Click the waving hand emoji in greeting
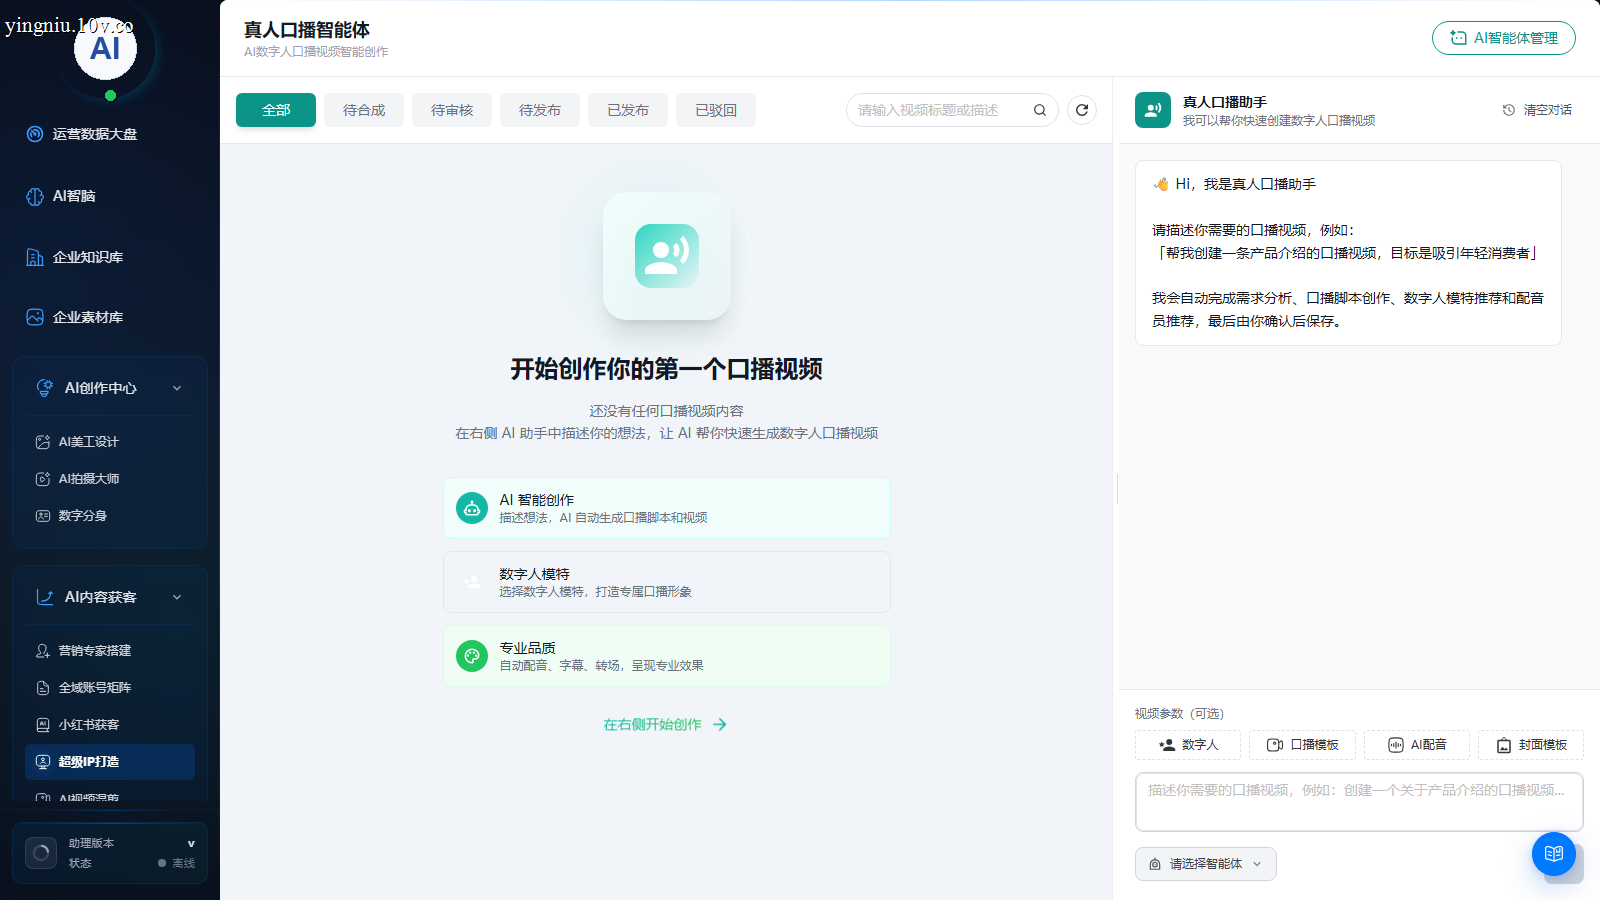 1161,184
